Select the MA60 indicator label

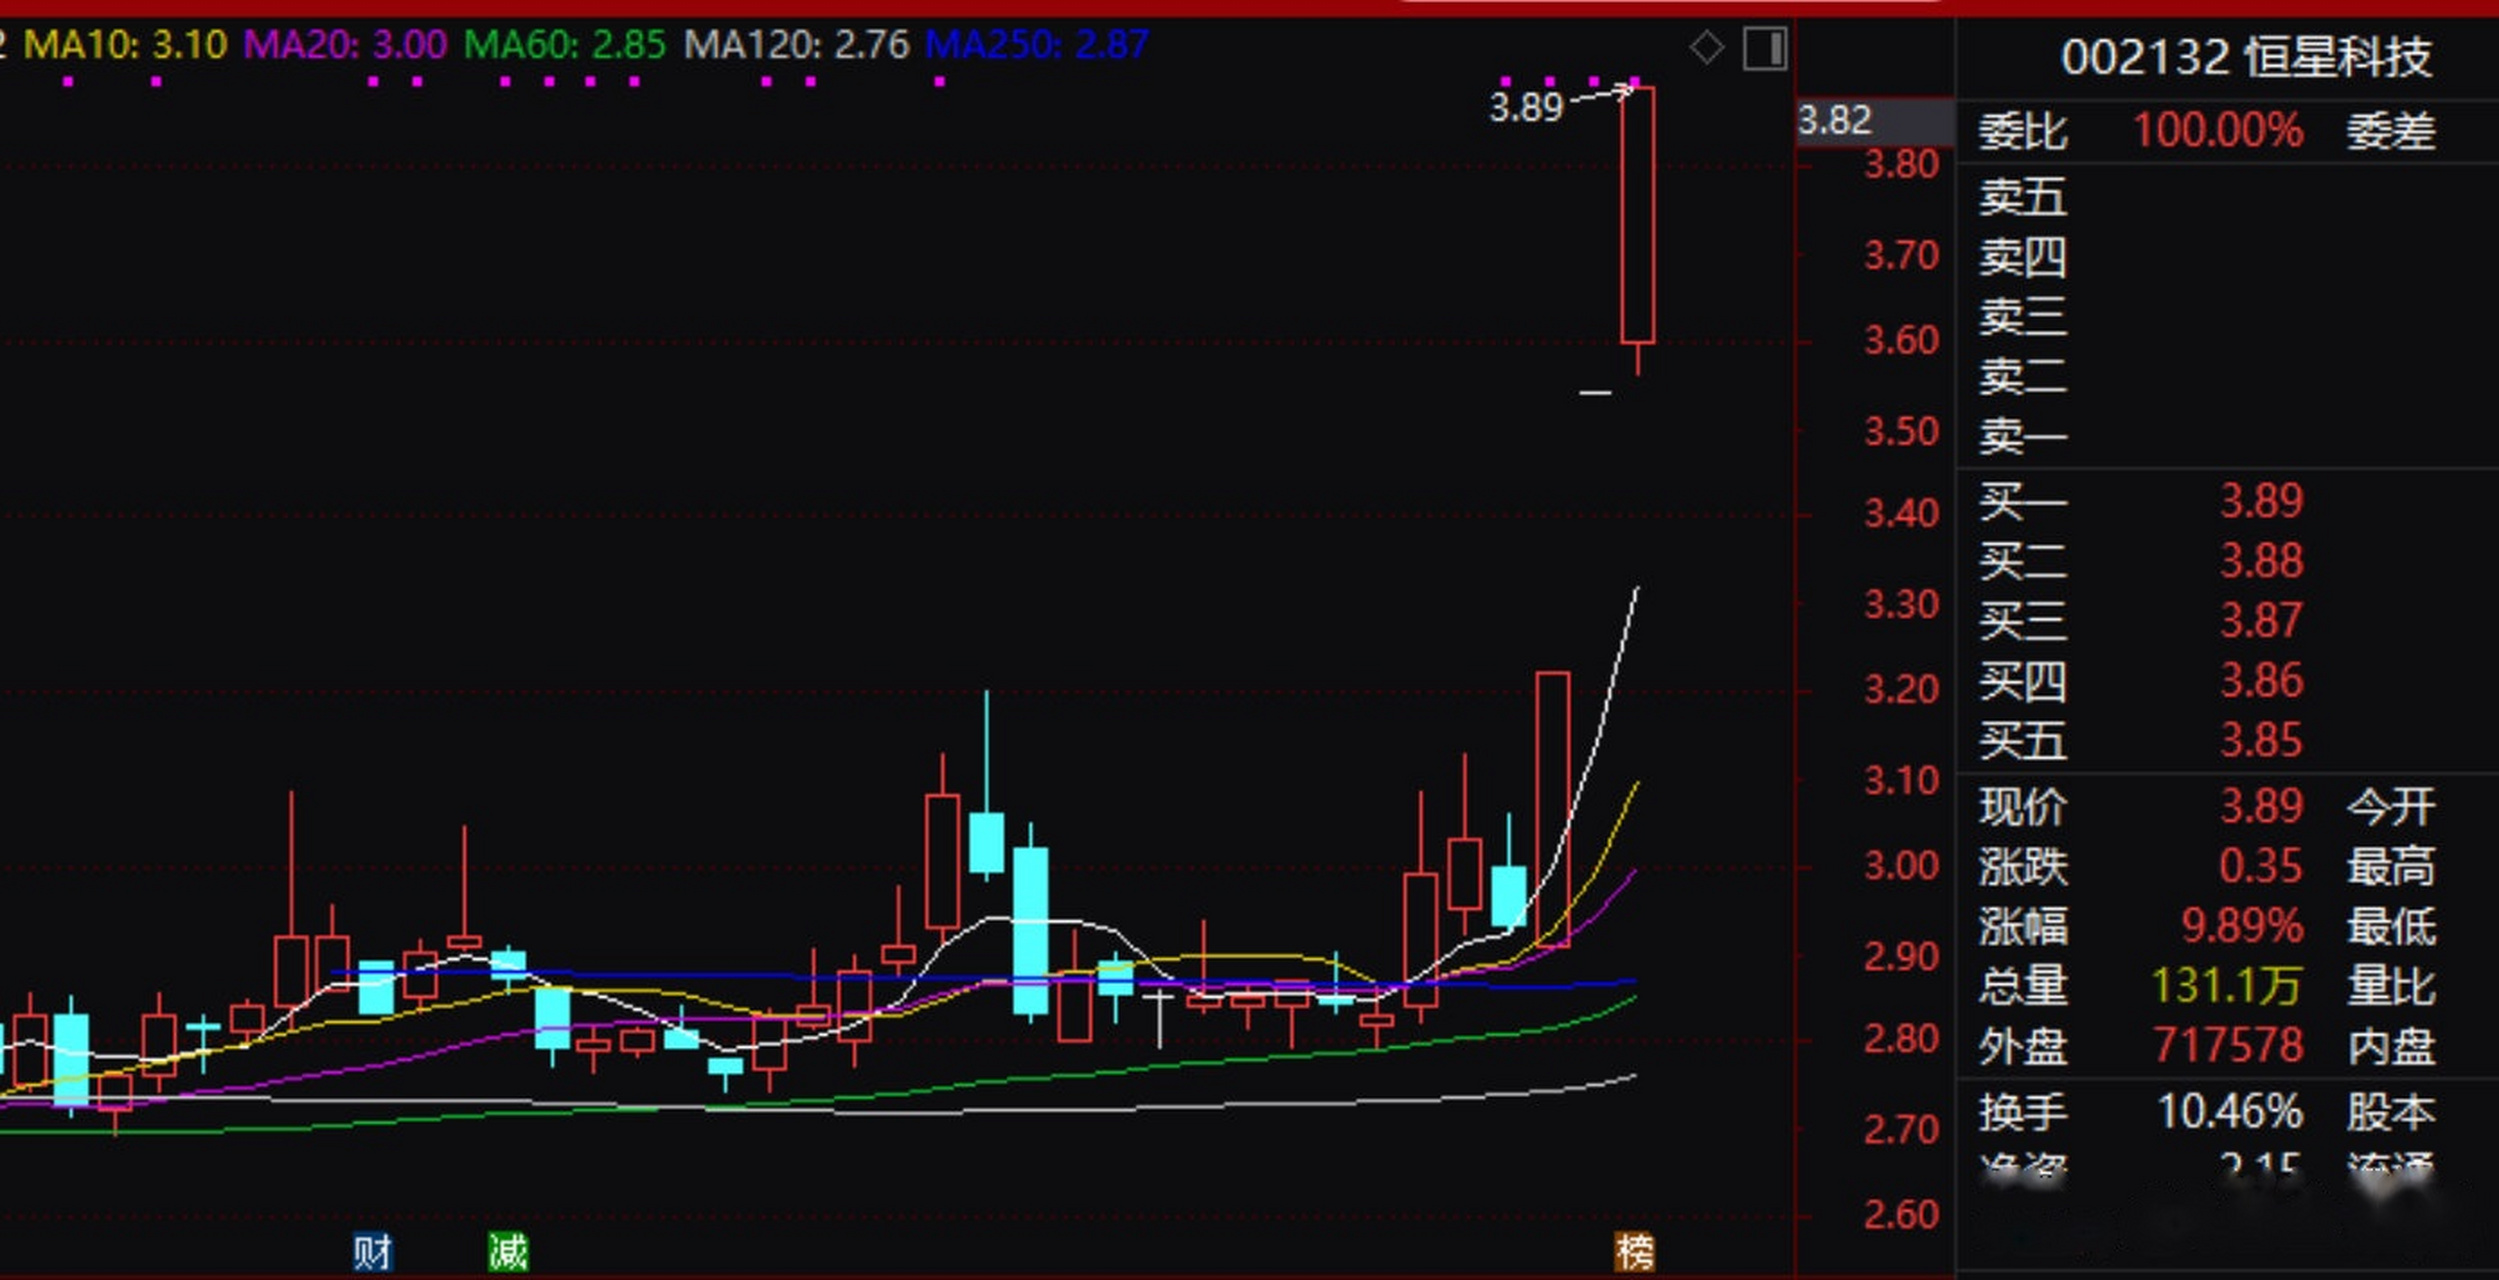[x=565, y=45]
